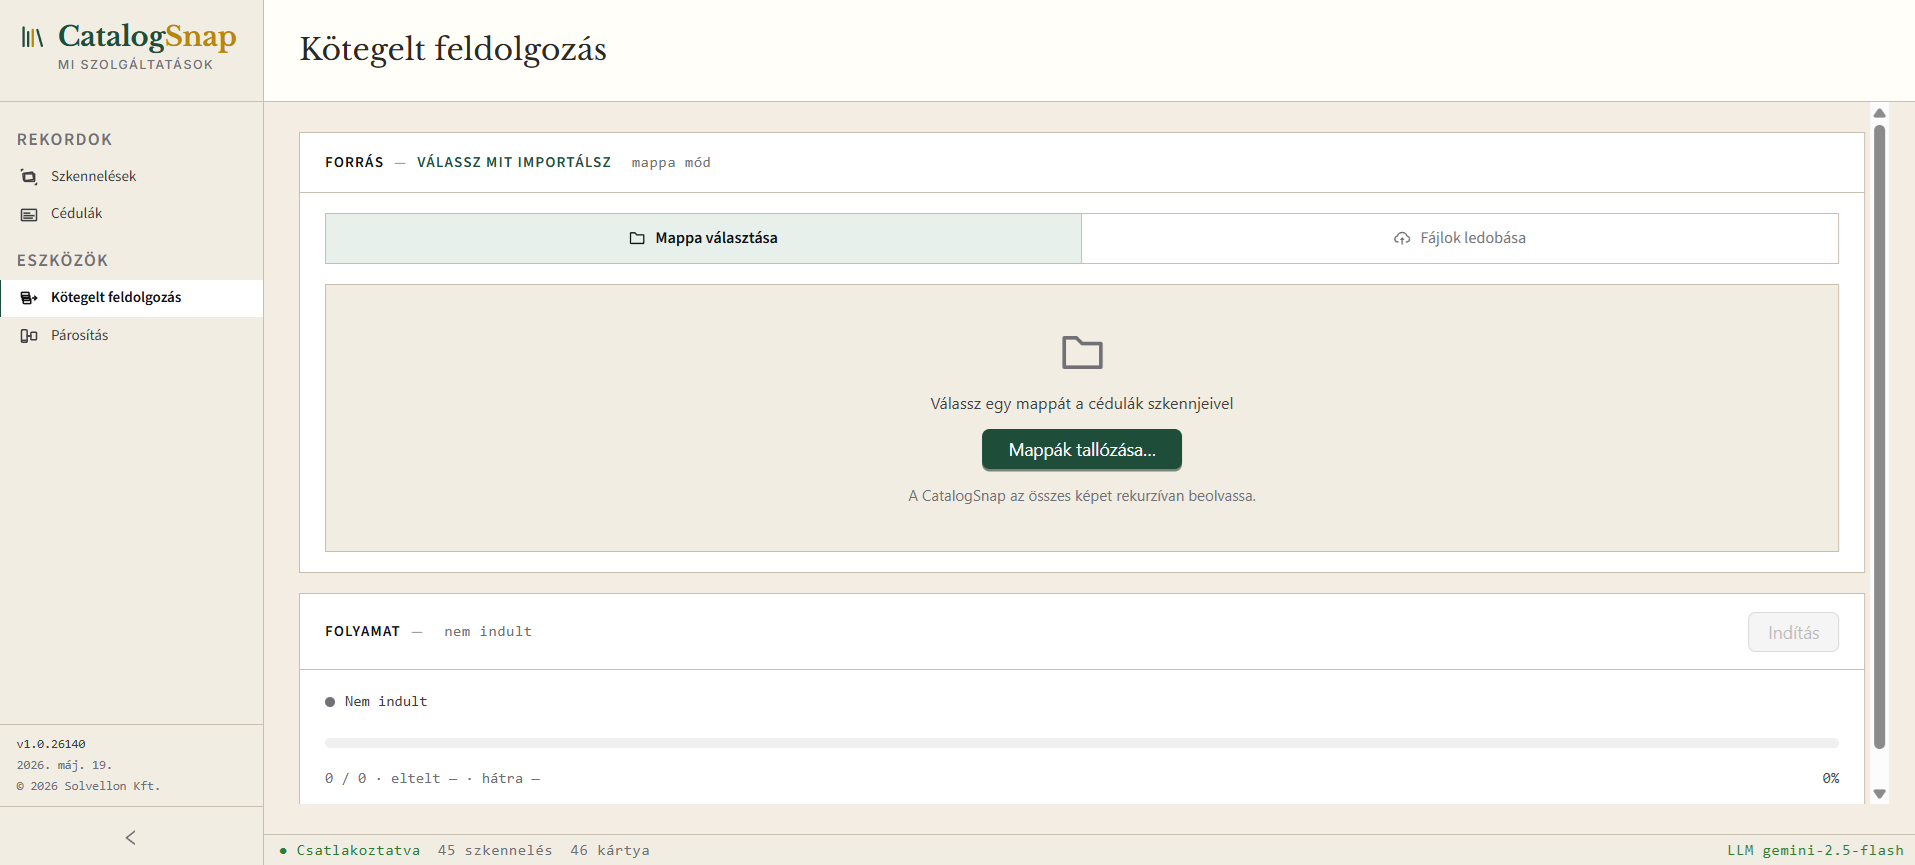Click the CatalogSnap bookshelf logo icon

coord(33,38)
